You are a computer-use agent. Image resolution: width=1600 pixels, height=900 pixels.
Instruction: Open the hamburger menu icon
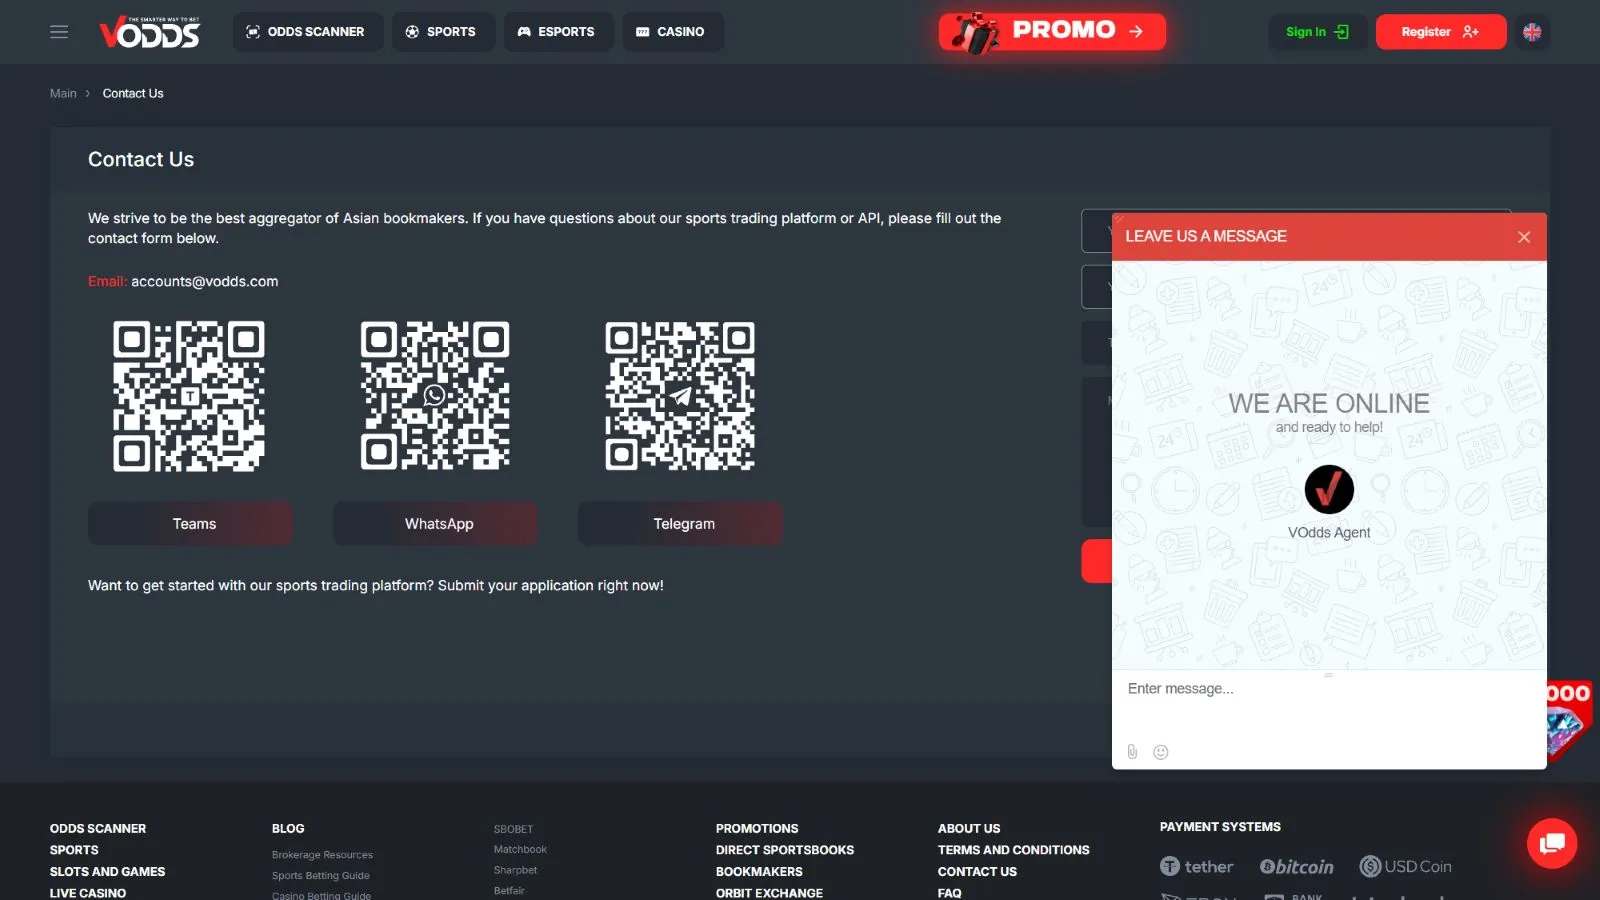[59, 32]
